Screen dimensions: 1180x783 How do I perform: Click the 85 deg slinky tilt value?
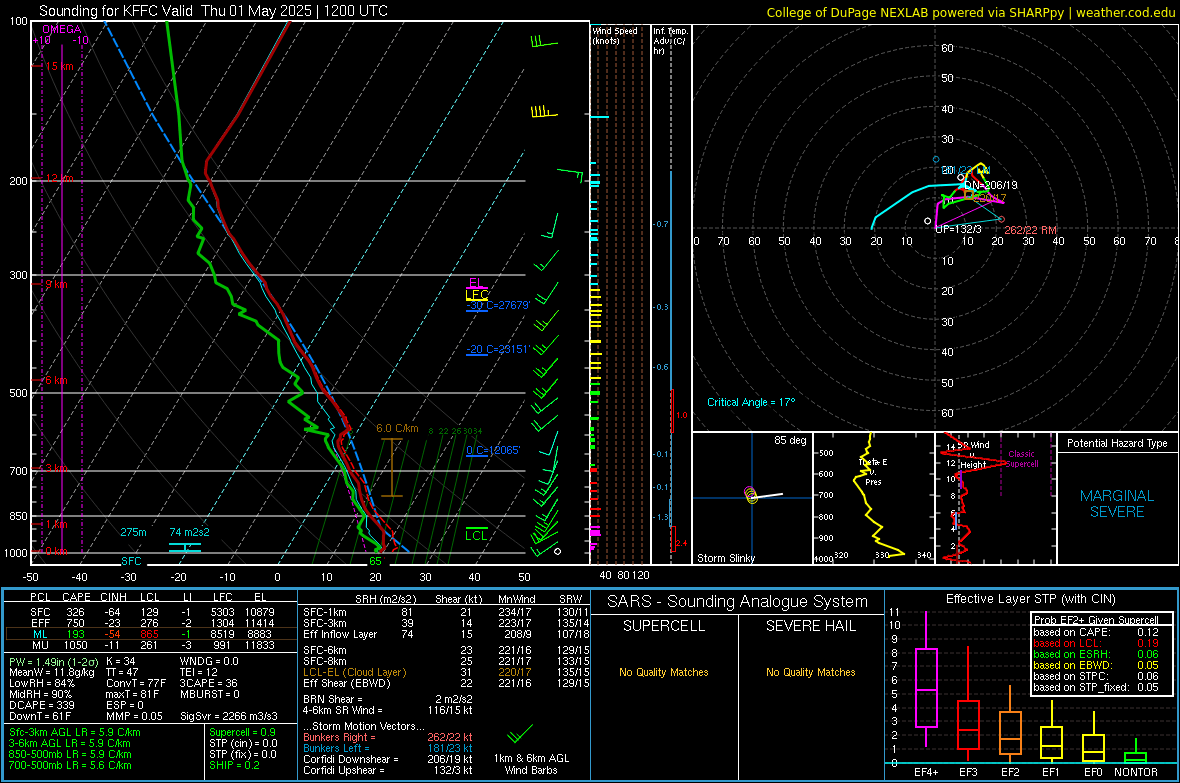[x=790, y=440]
